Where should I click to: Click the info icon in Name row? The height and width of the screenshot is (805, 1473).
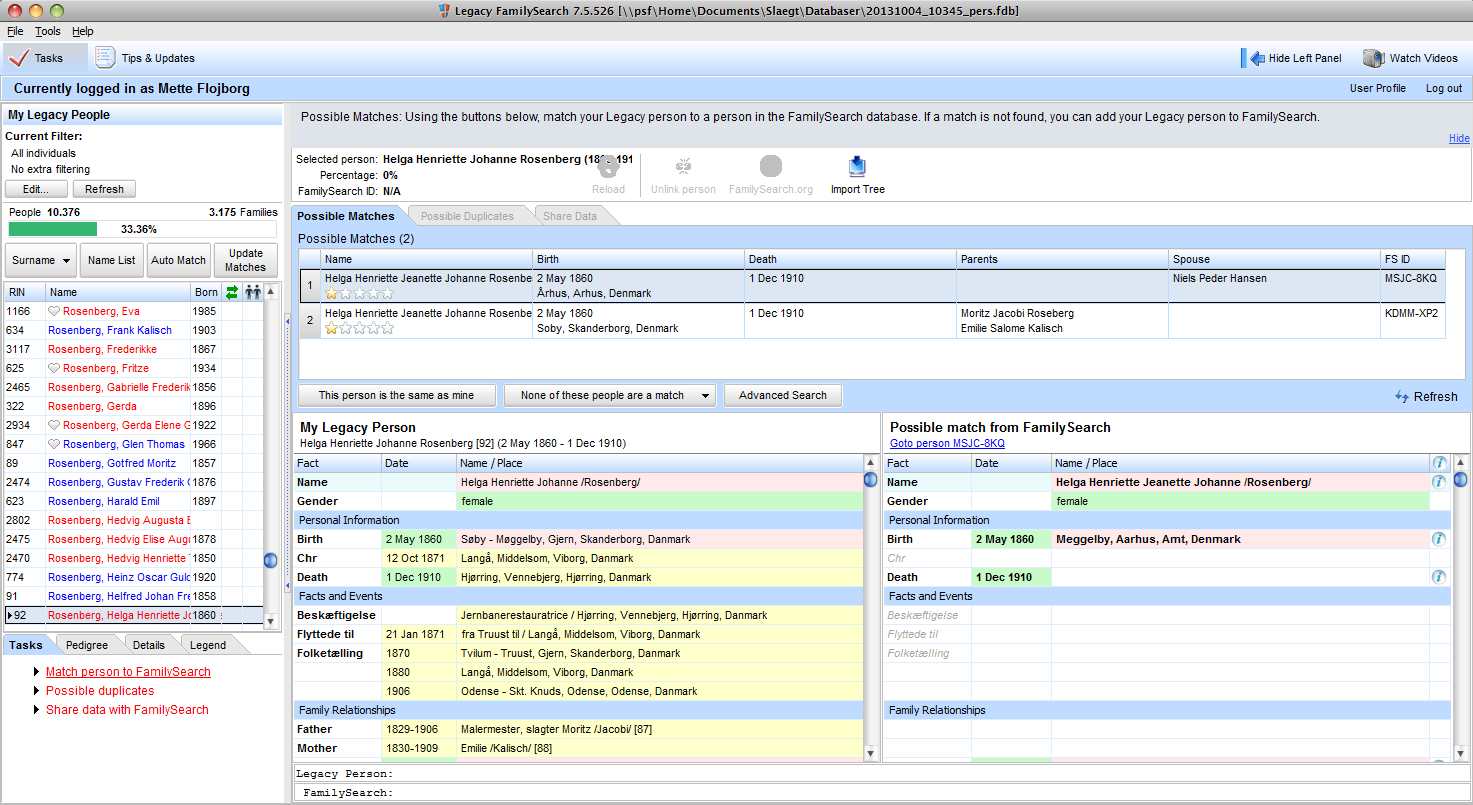click(x=1439, y=482)
